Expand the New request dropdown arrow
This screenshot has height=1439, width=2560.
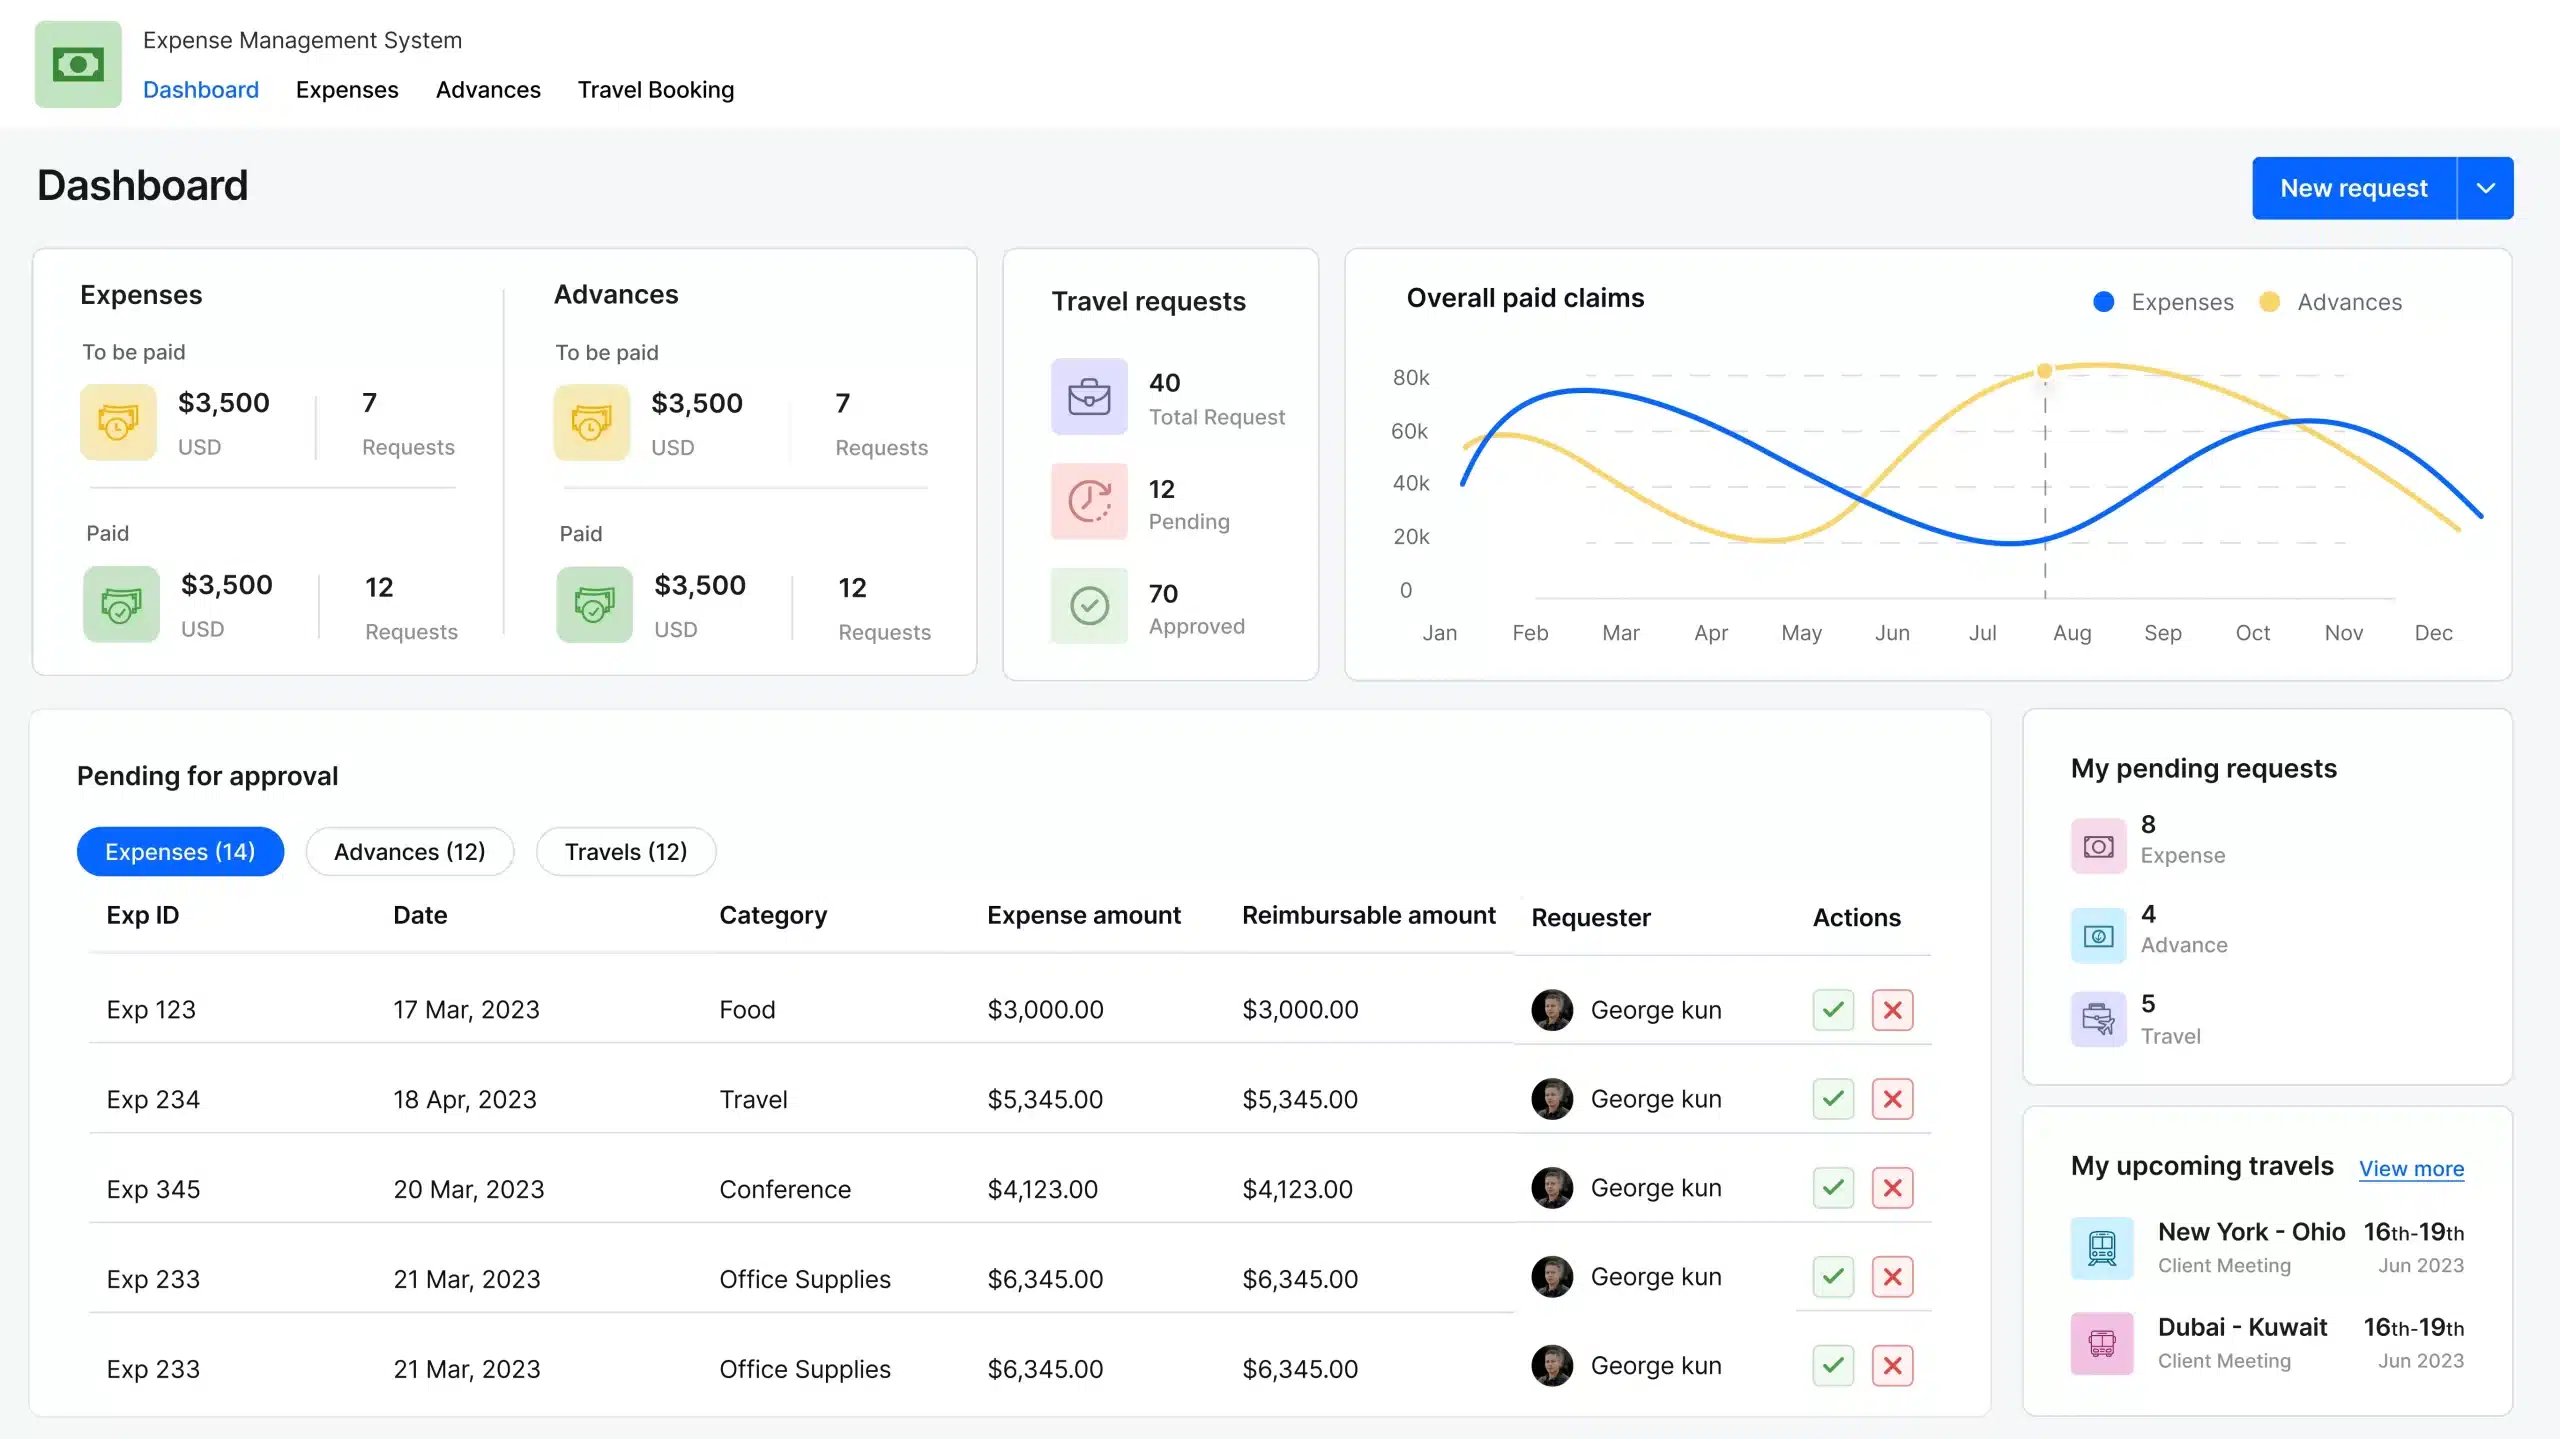point(2484,188)
